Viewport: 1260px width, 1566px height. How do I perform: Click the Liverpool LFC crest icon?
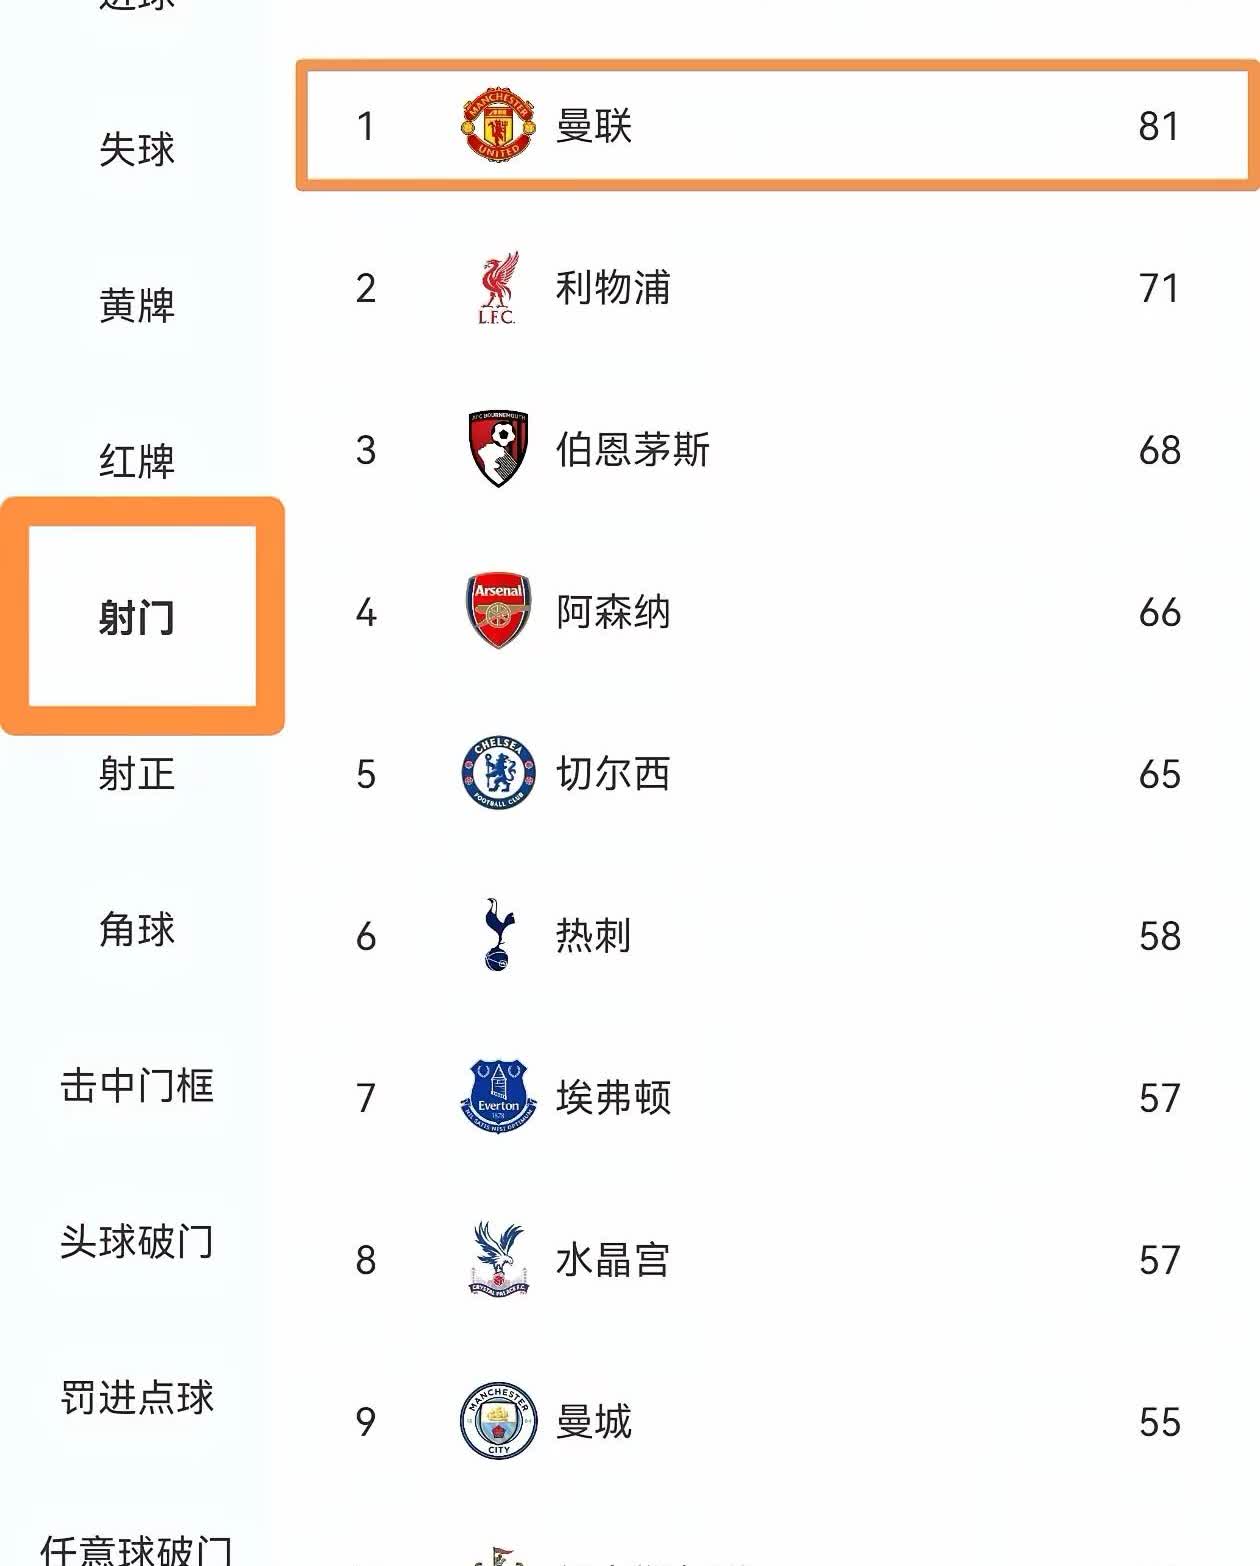497,289
